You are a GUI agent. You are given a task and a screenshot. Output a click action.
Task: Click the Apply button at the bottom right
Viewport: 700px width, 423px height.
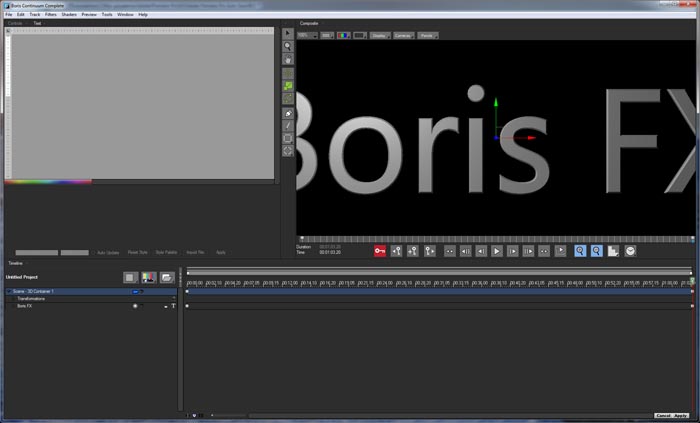(x=681, y=415)
